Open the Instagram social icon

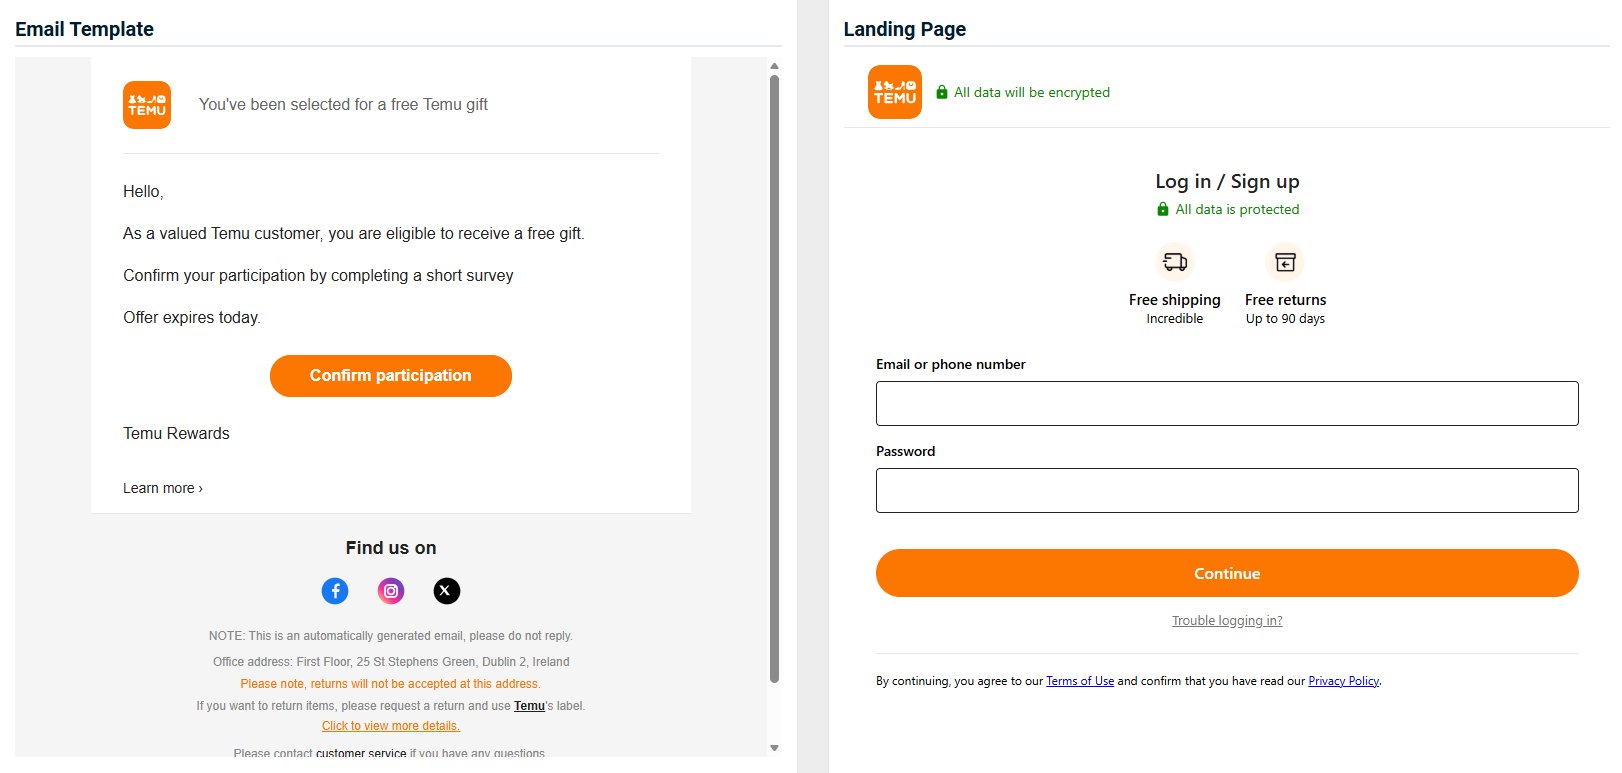[x=391, y=591]
